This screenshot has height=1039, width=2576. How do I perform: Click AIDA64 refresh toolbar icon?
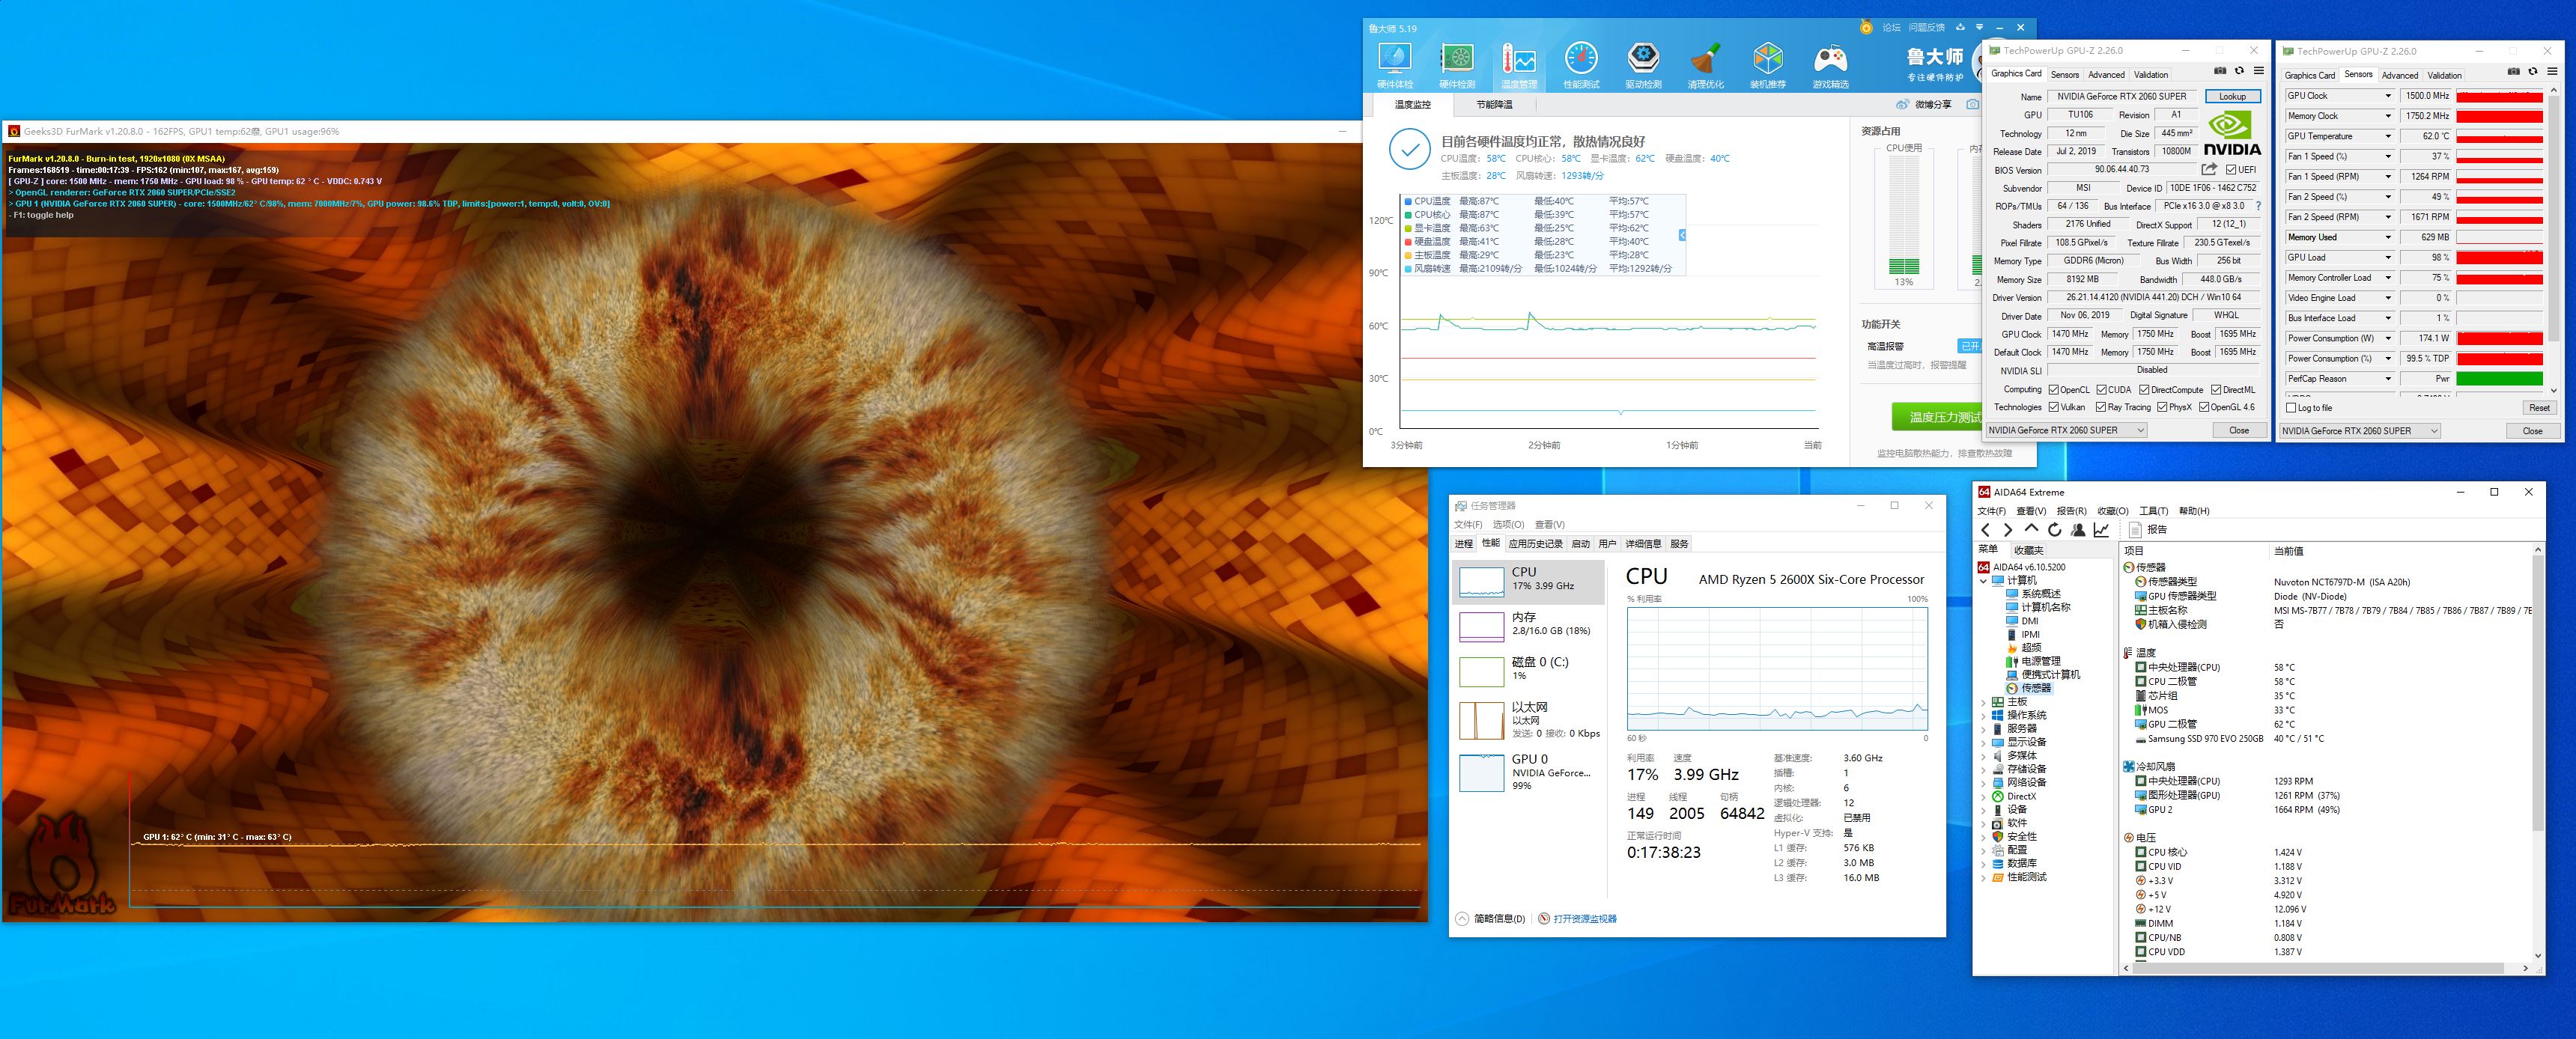tap(2054, 530)
